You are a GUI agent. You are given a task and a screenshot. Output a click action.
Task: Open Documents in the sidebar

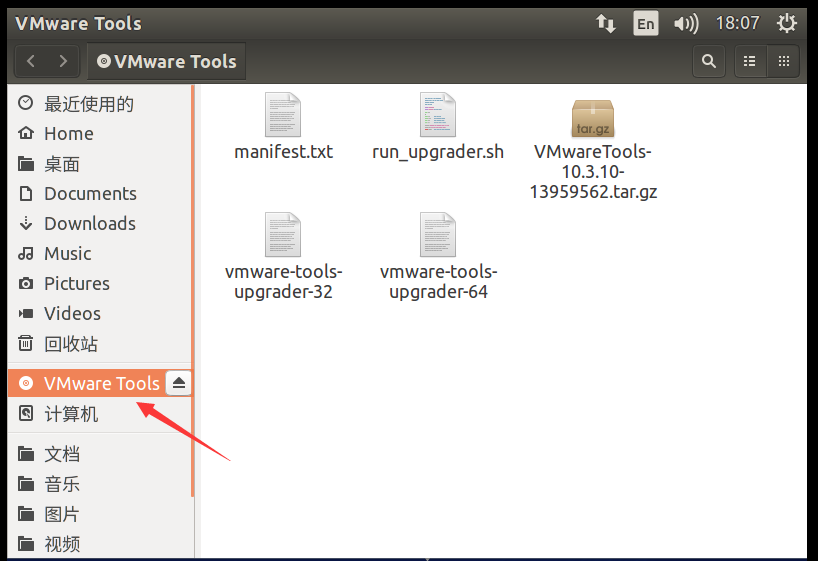click(100, 194)
